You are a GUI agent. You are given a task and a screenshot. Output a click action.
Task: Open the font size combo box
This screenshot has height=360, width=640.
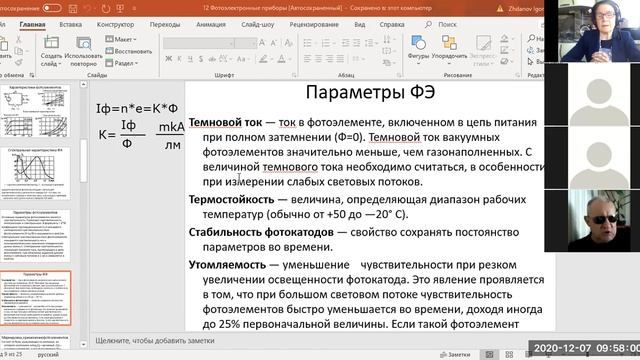coord(246,43)
